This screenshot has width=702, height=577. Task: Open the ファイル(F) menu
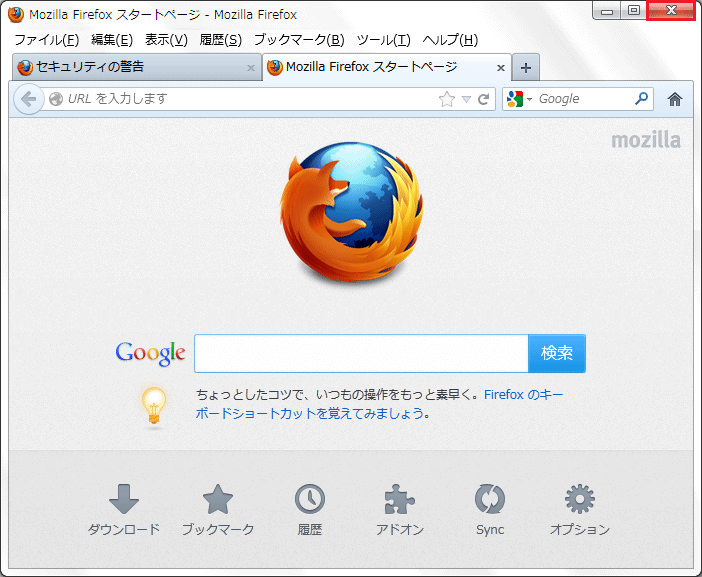[x=47, y=40]
